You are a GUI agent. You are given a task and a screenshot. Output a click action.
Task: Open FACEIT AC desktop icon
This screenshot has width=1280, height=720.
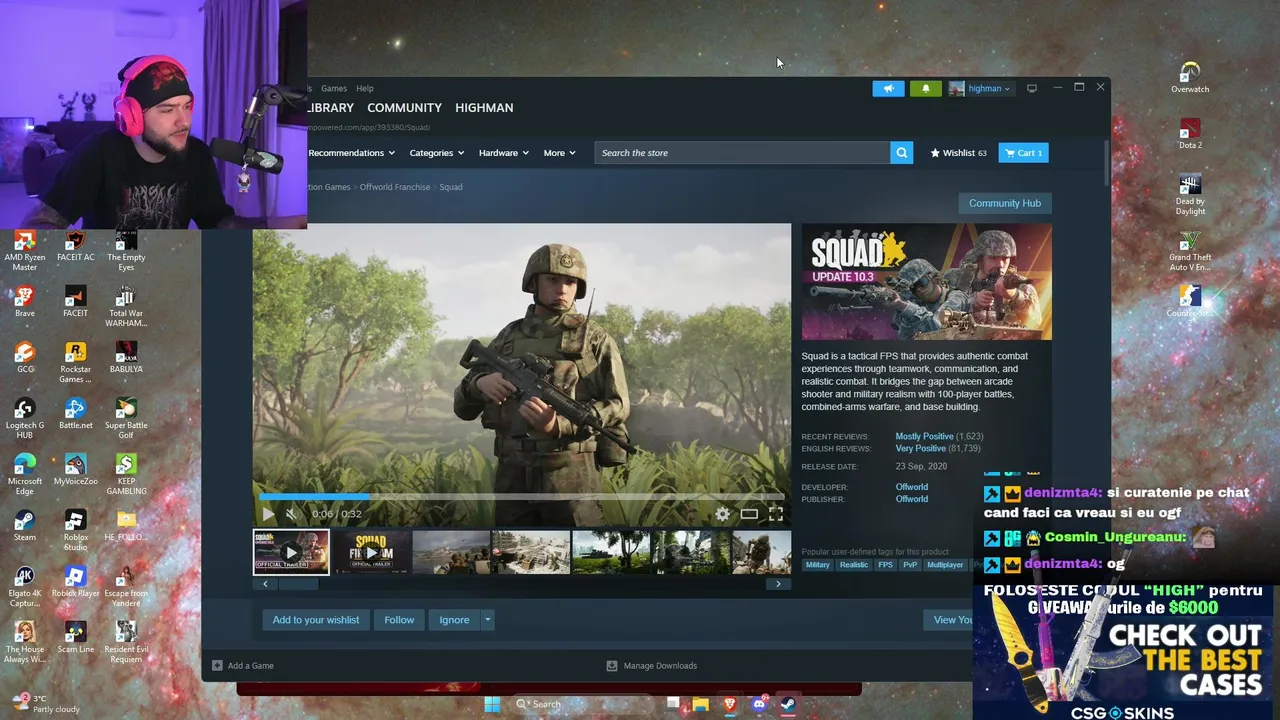[x=75, y=246]
